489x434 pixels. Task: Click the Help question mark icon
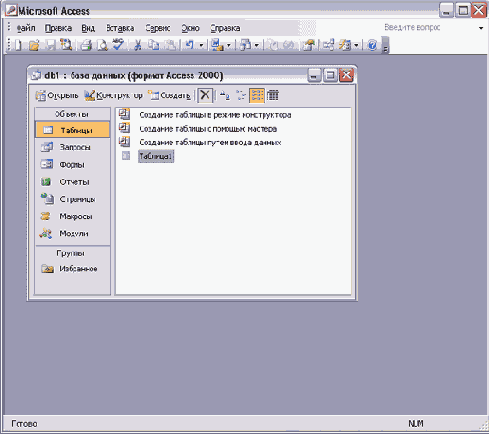pos(372,45)
